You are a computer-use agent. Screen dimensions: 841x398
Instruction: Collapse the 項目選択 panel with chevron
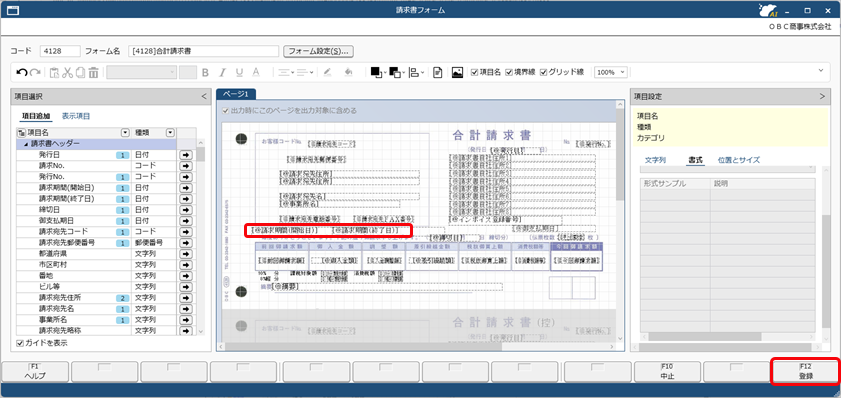(x=204, y=97)
